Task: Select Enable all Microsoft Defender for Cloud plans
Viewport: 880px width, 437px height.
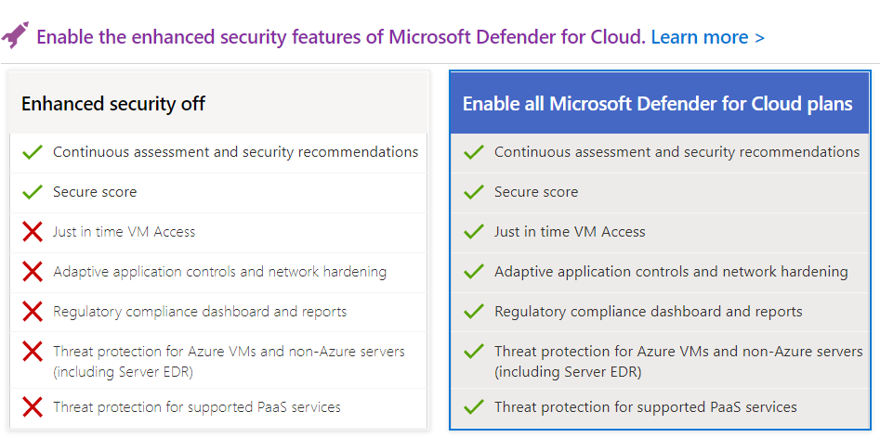Action: click(x=659, y=103)
